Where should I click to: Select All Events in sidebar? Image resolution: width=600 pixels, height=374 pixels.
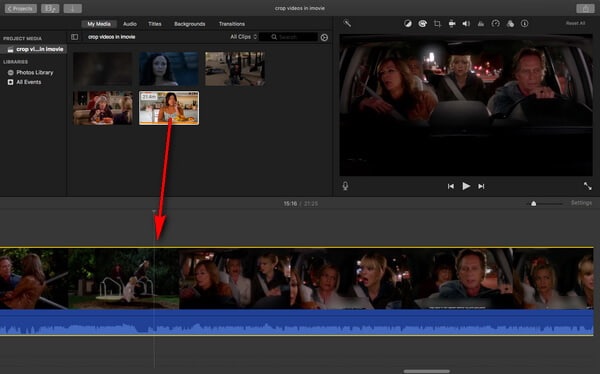coord(24,82)
